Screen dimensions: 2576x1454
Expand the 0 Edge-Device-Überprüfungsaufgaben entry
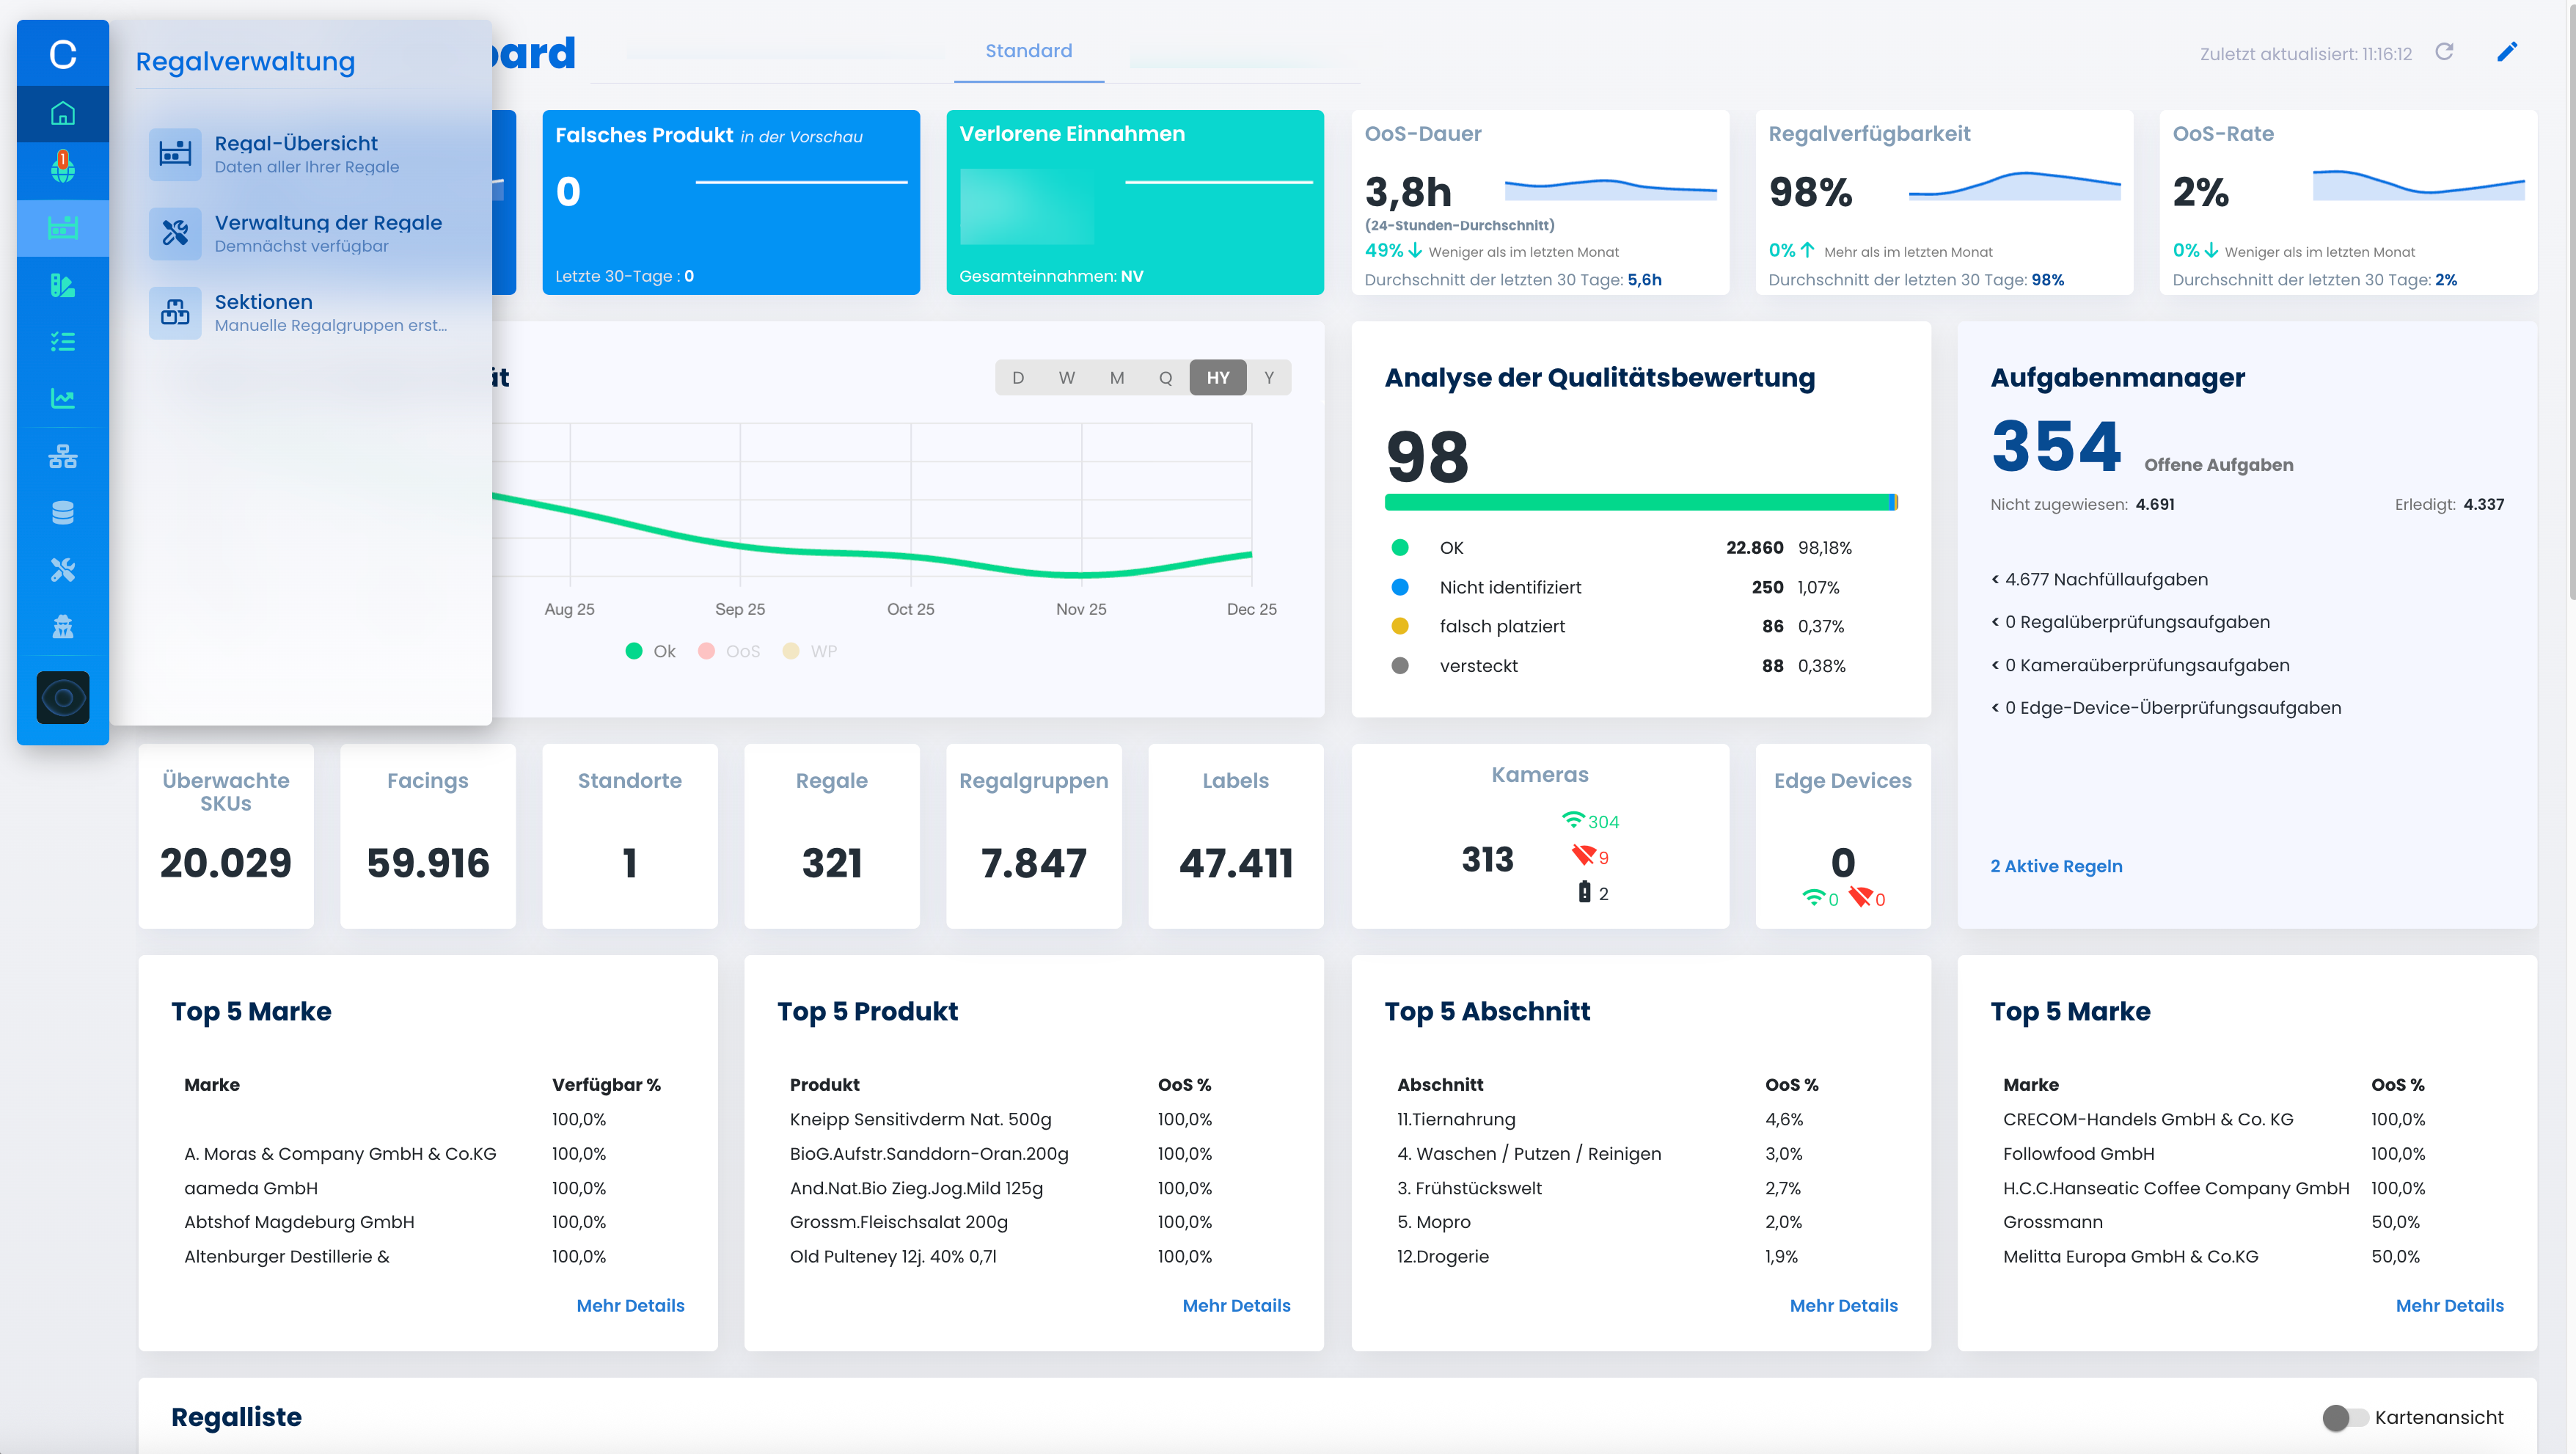[2165, 708]
